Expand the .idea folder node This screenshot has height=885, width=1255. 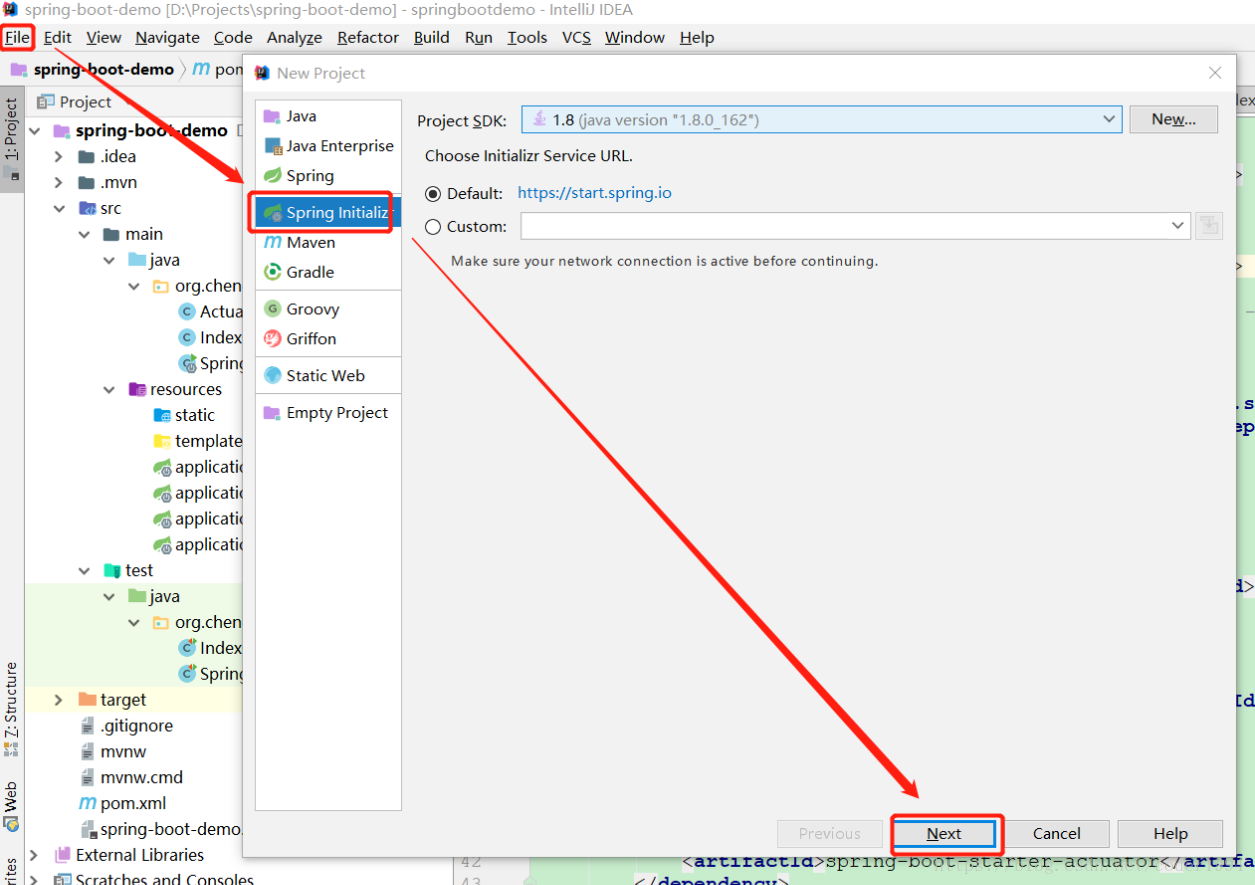click(x=59, y=157)
